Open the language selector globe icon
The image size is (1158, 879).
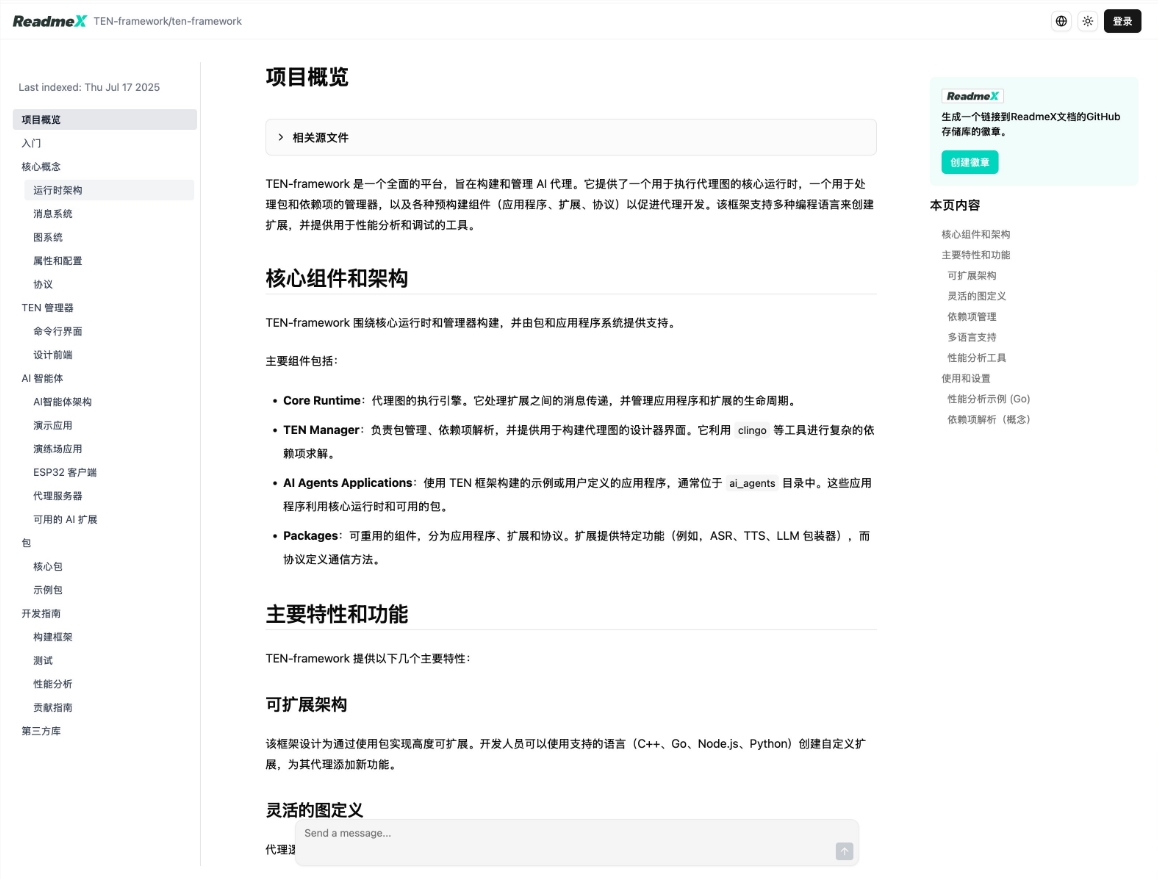(x=1061, y=20)
